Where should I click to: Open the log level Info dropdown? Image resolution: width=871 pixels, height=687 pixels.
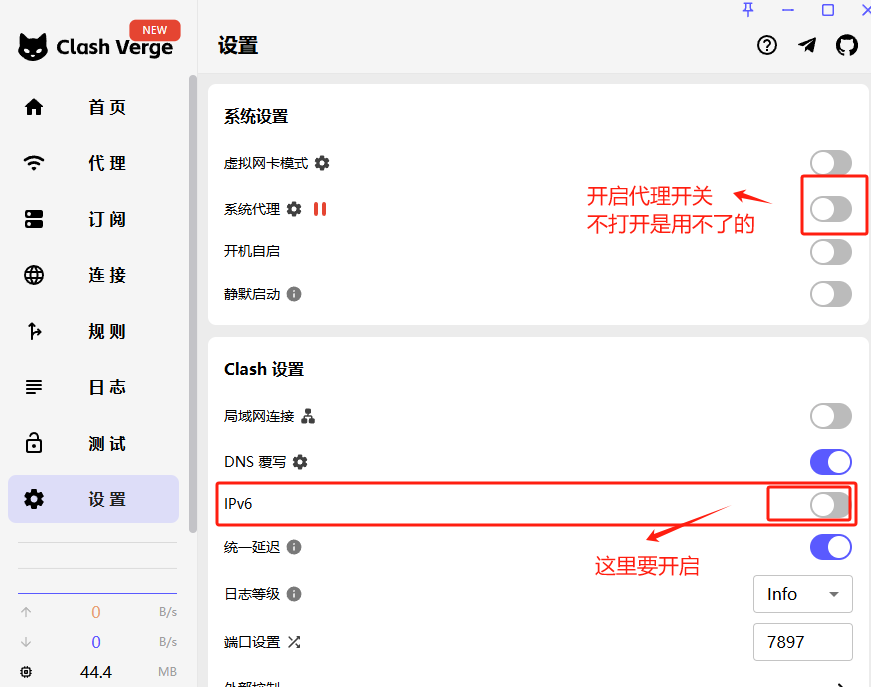point(802,594)
